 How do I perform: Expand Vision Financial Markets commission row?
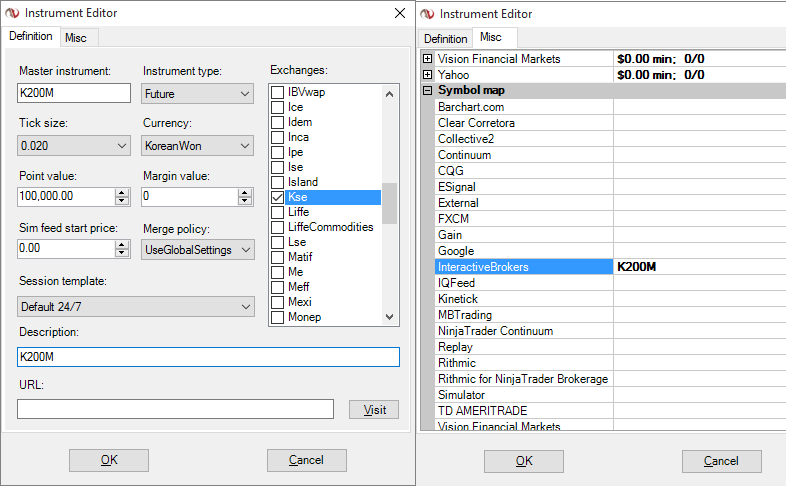click(428, 59)
